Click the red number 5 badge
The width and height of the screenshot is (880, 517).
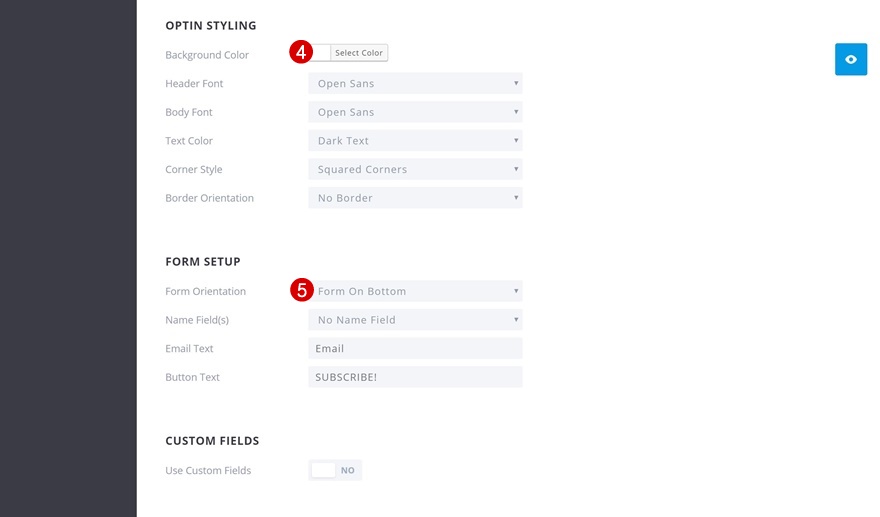301,291
